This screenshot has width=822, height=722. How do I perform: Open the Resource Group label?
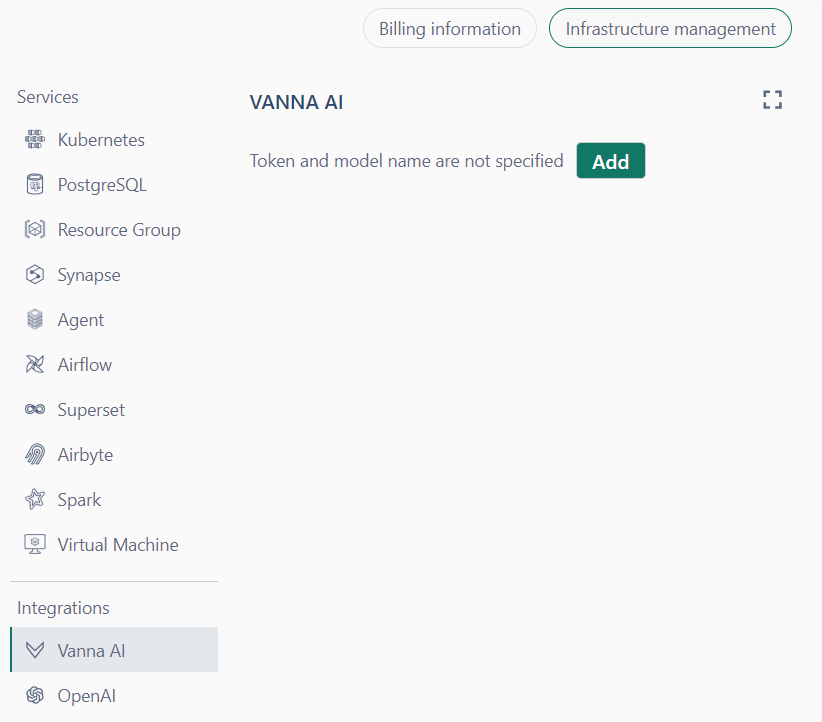(119, 230)
